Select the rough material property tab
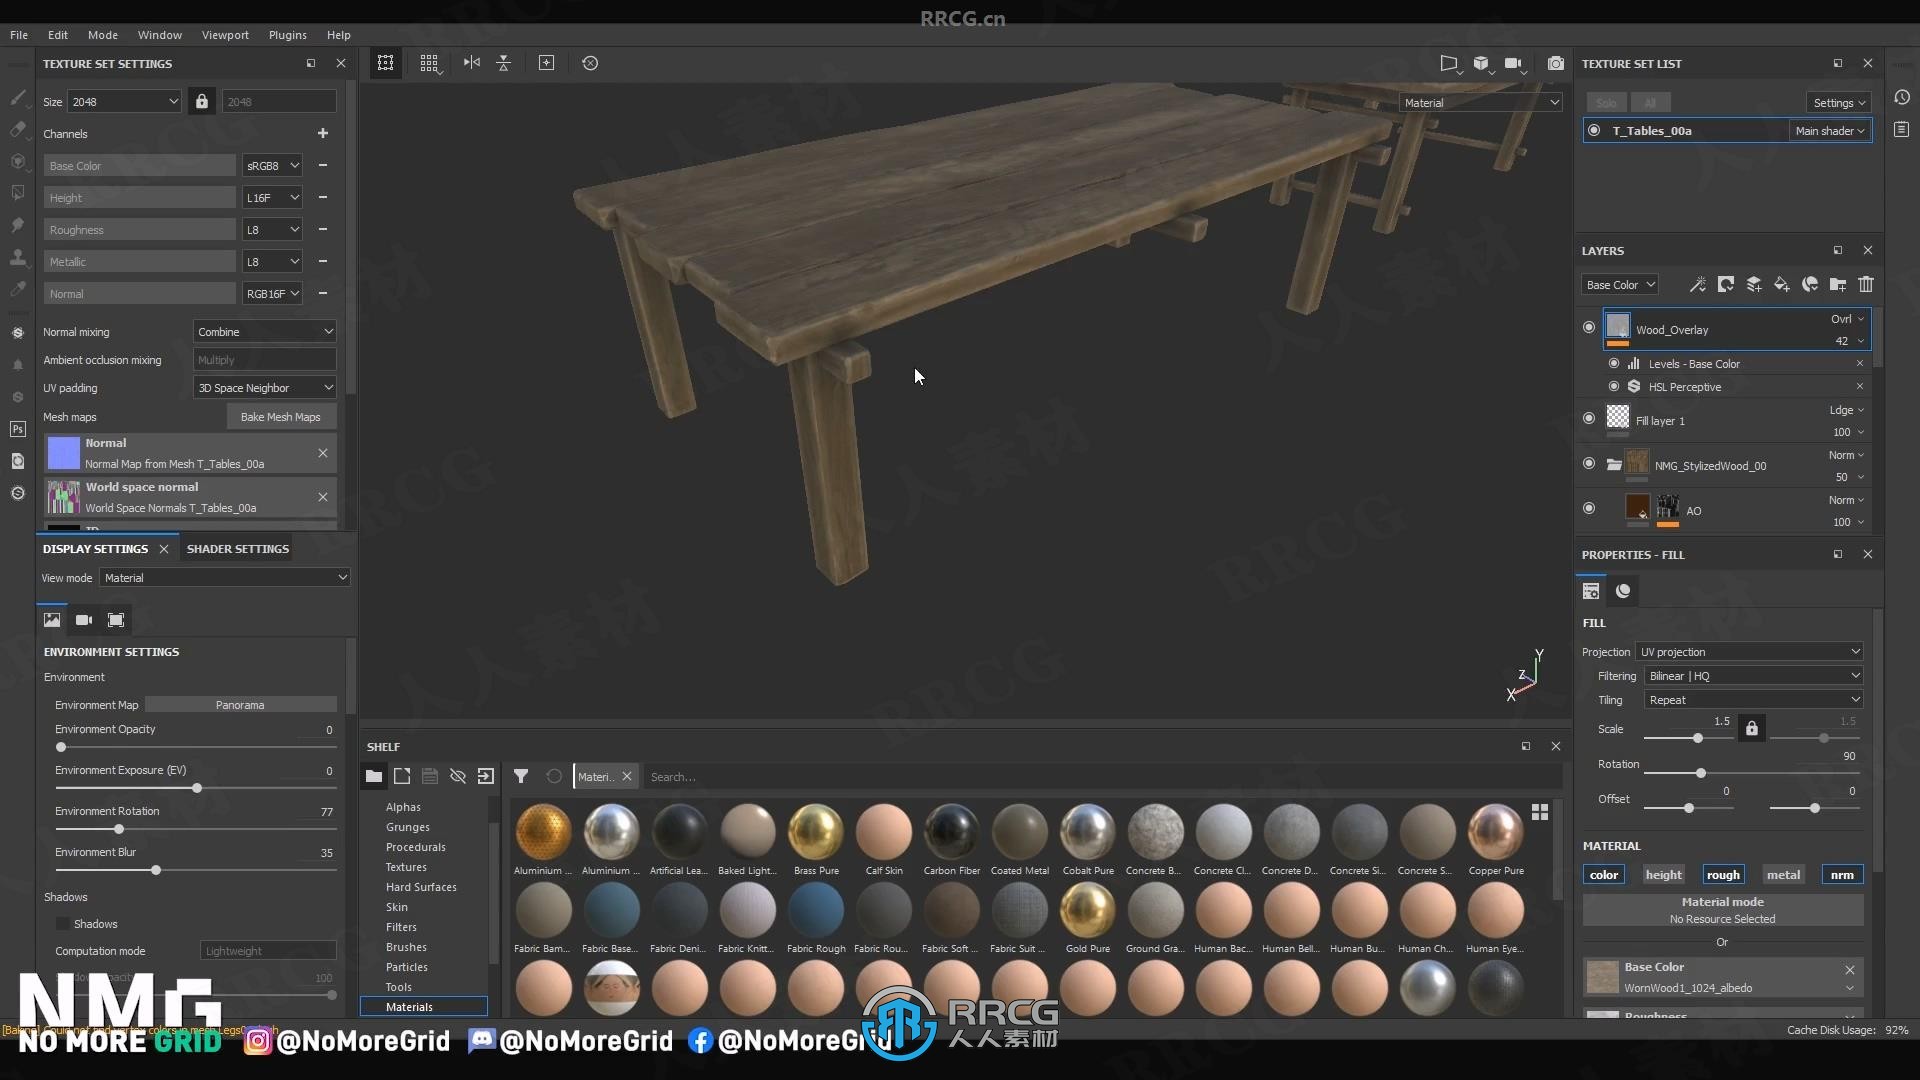1920x1080 pixels. (x=1722, y=874)
